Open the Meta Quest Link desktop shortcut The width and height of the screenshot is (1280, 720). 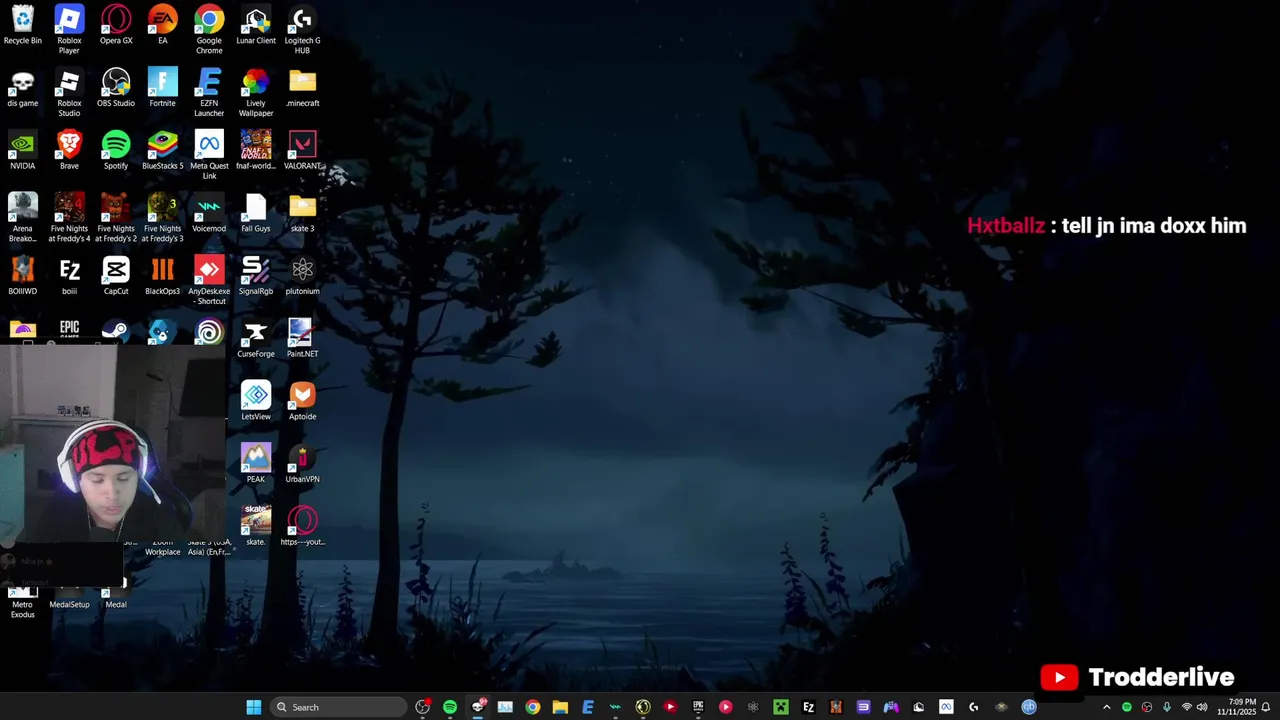point(209,155)
